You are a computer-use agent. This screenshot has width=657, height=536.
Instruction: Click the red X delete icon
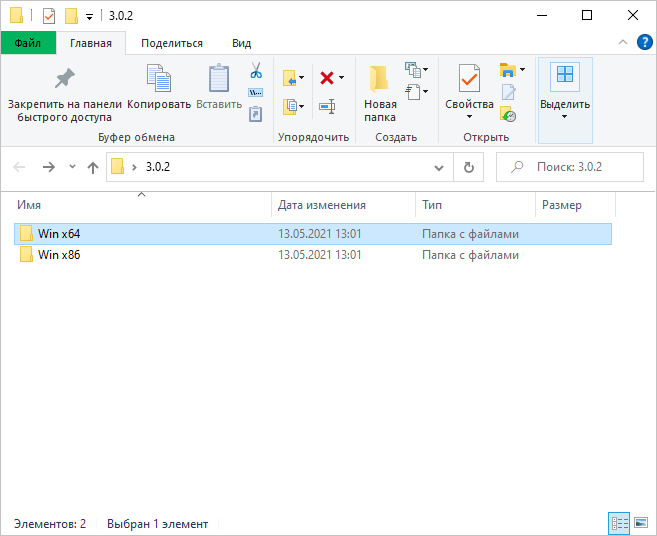point(327,78)
